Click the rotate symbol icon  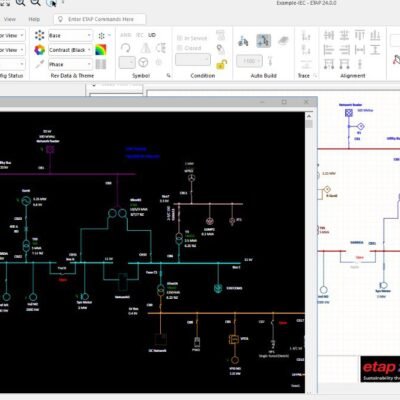click(126, 48)
